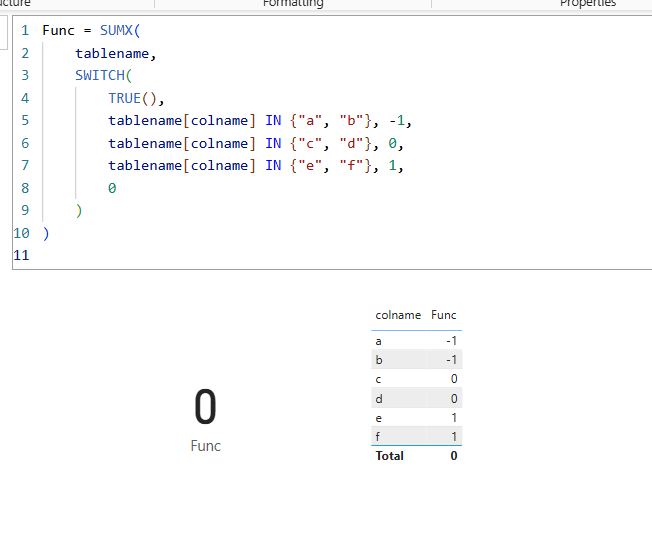Click the {"c", "d"} set on line 6

331,143
